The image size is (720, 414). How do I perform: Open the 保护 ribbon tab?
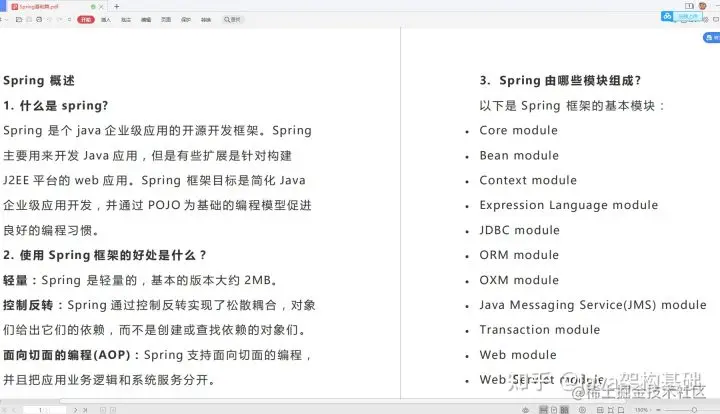click(x=186, y=20)
